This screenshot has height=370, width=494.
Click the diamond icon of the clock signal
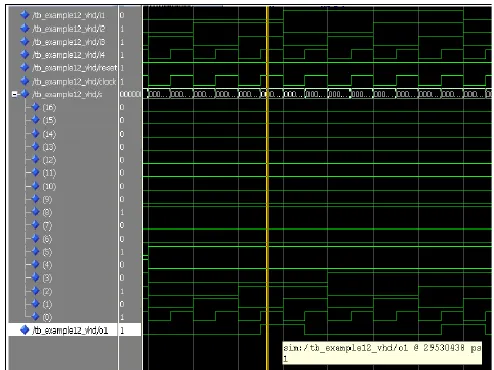25,81
